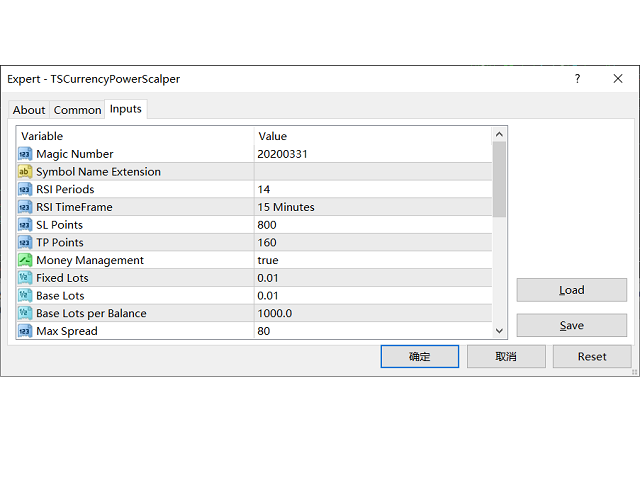Select the Money Management label
This screenshot has height=480, width=640.
click(x=90, y=260)
